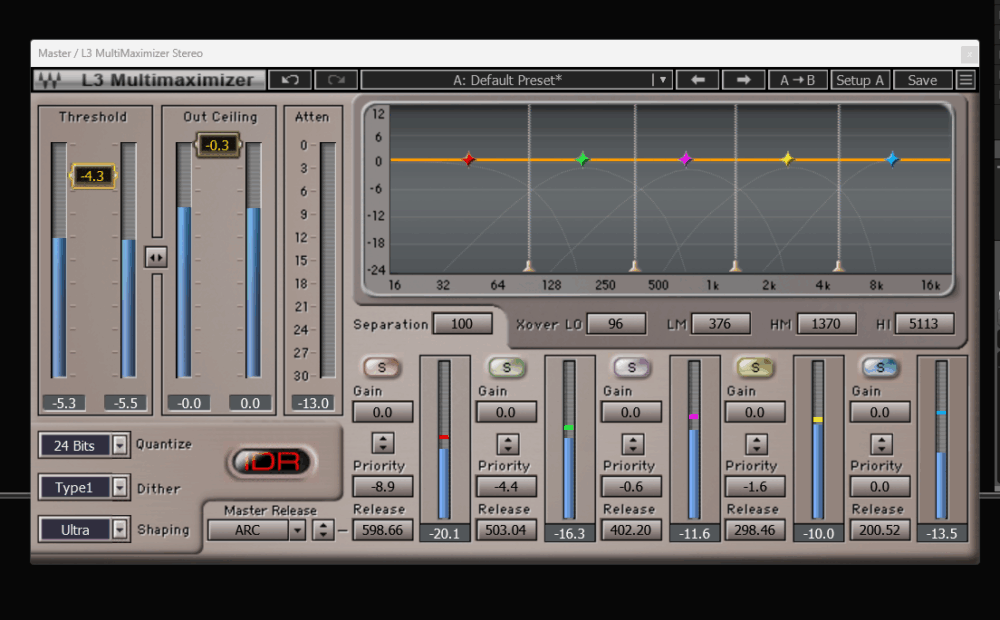Viewport: 1000px width, 620px height.
Task: Click the Xover LO frequency field 96
Action: pyautogui.click(x=616, y=324)
